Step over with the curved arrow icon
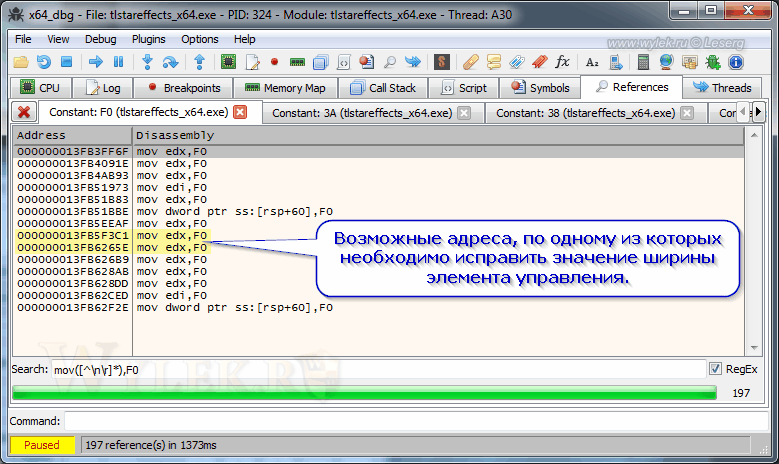Image resolution: width=779 pixels, height=464 pixels. pos(170,62)
